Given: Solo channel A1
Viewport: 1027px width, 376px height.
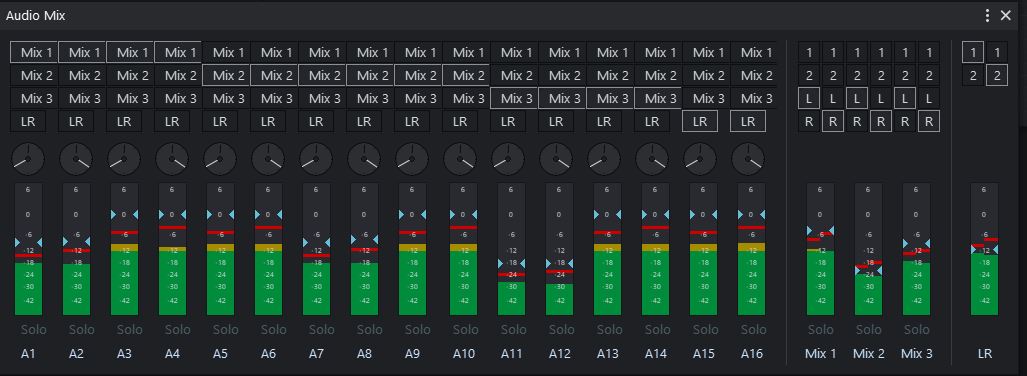Looking at the screenshot, I should click(x=33, y=329).
